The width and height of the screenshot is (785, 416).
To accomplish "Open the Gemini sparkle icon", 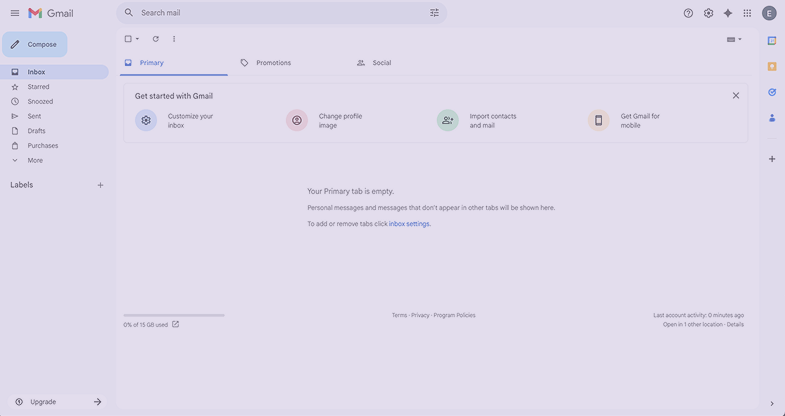I will (727, 13).
